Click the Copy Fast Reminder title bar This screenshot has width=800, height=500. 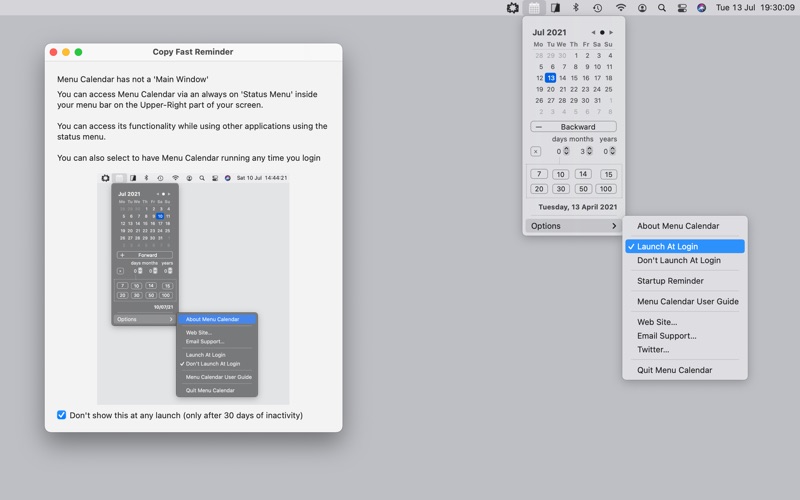(x=193, y=52)
